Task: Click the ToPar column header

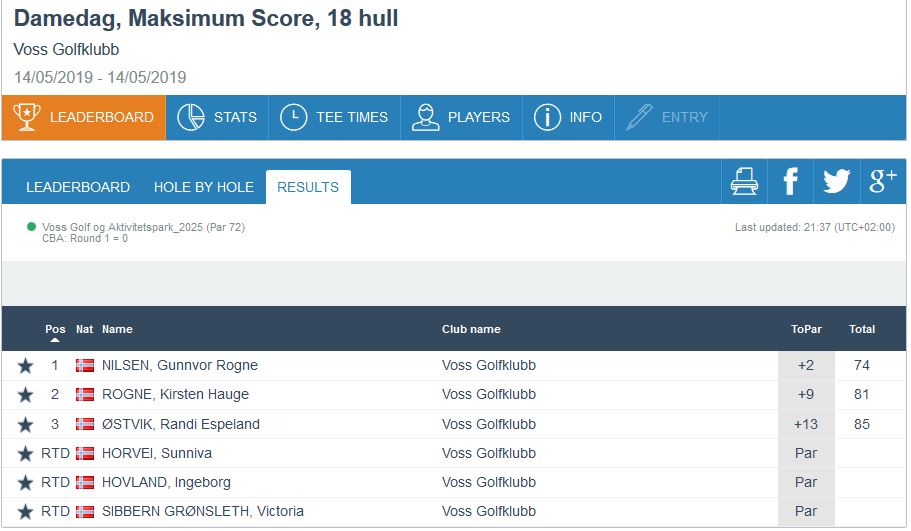Action: click(x=805, y=329)
